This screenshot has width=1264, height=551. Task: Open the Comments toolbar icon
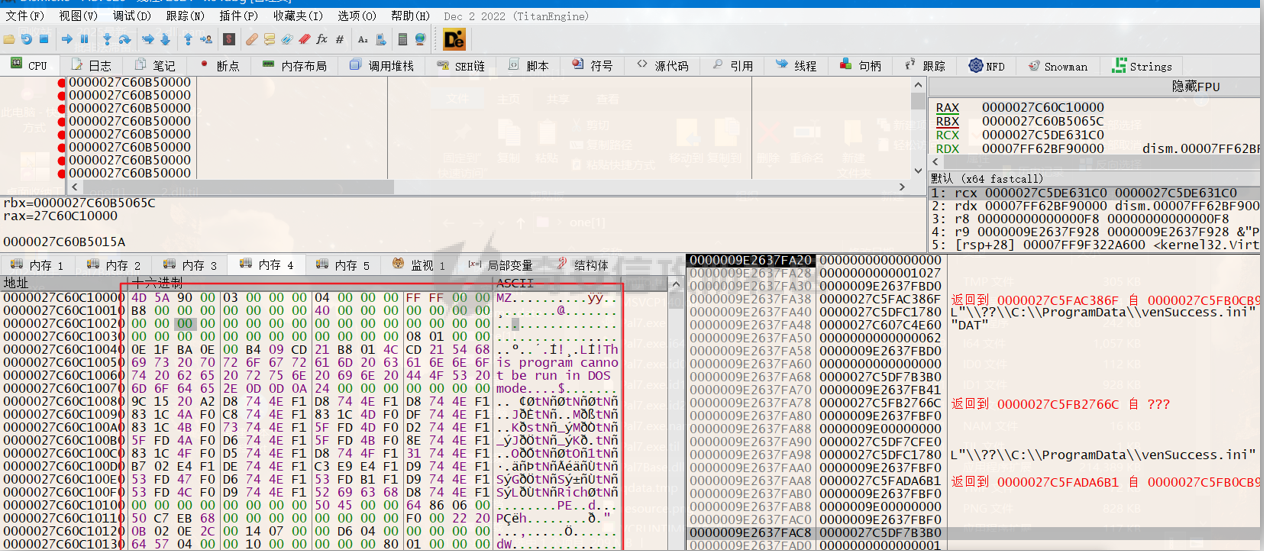point(269,39)
